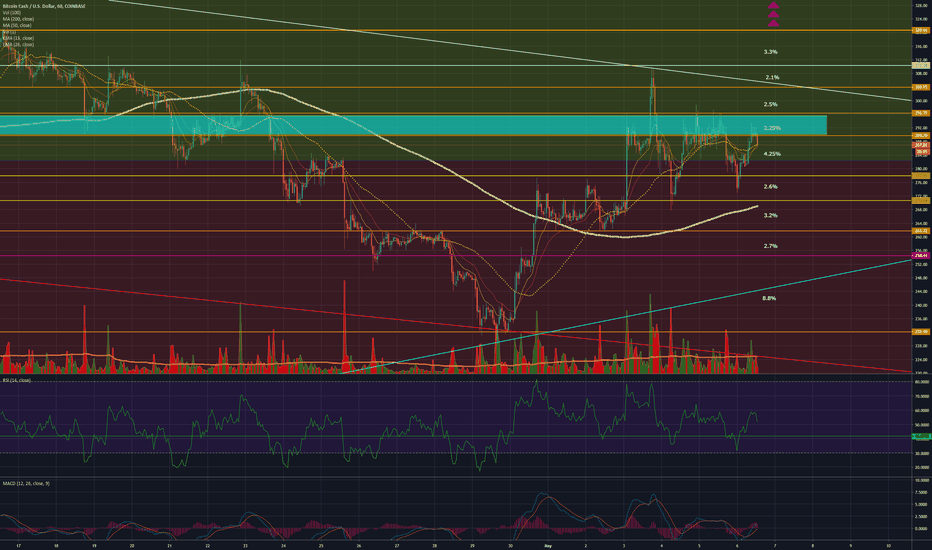Select the 2.25% annotation inside teal zone
The height and width of the screenshot is (550, 932).
pos(772,128)
